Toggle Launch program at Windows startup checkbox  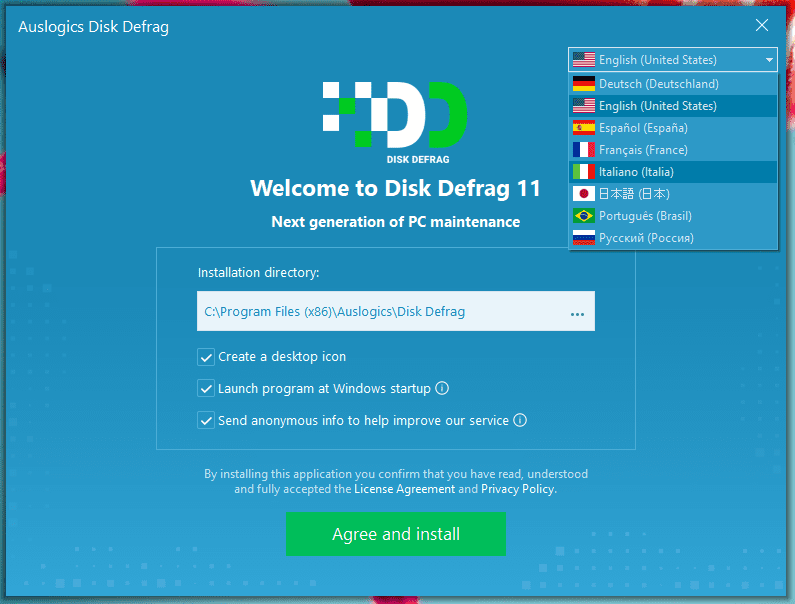point(206,389)
